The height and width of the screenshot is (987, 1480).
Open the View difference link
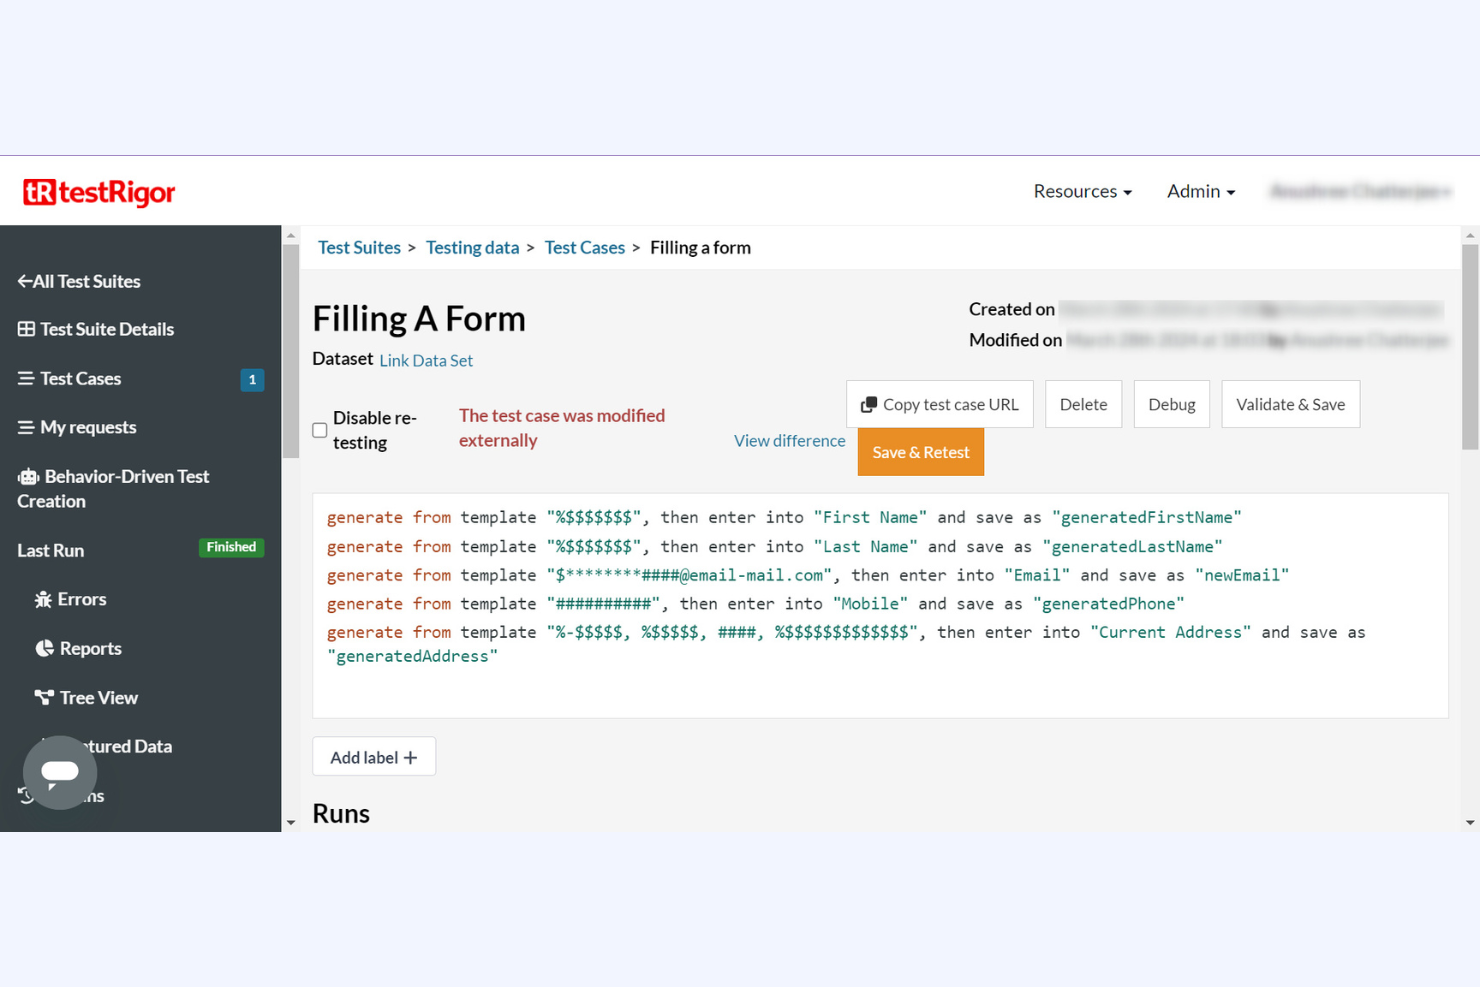[789, 441]
